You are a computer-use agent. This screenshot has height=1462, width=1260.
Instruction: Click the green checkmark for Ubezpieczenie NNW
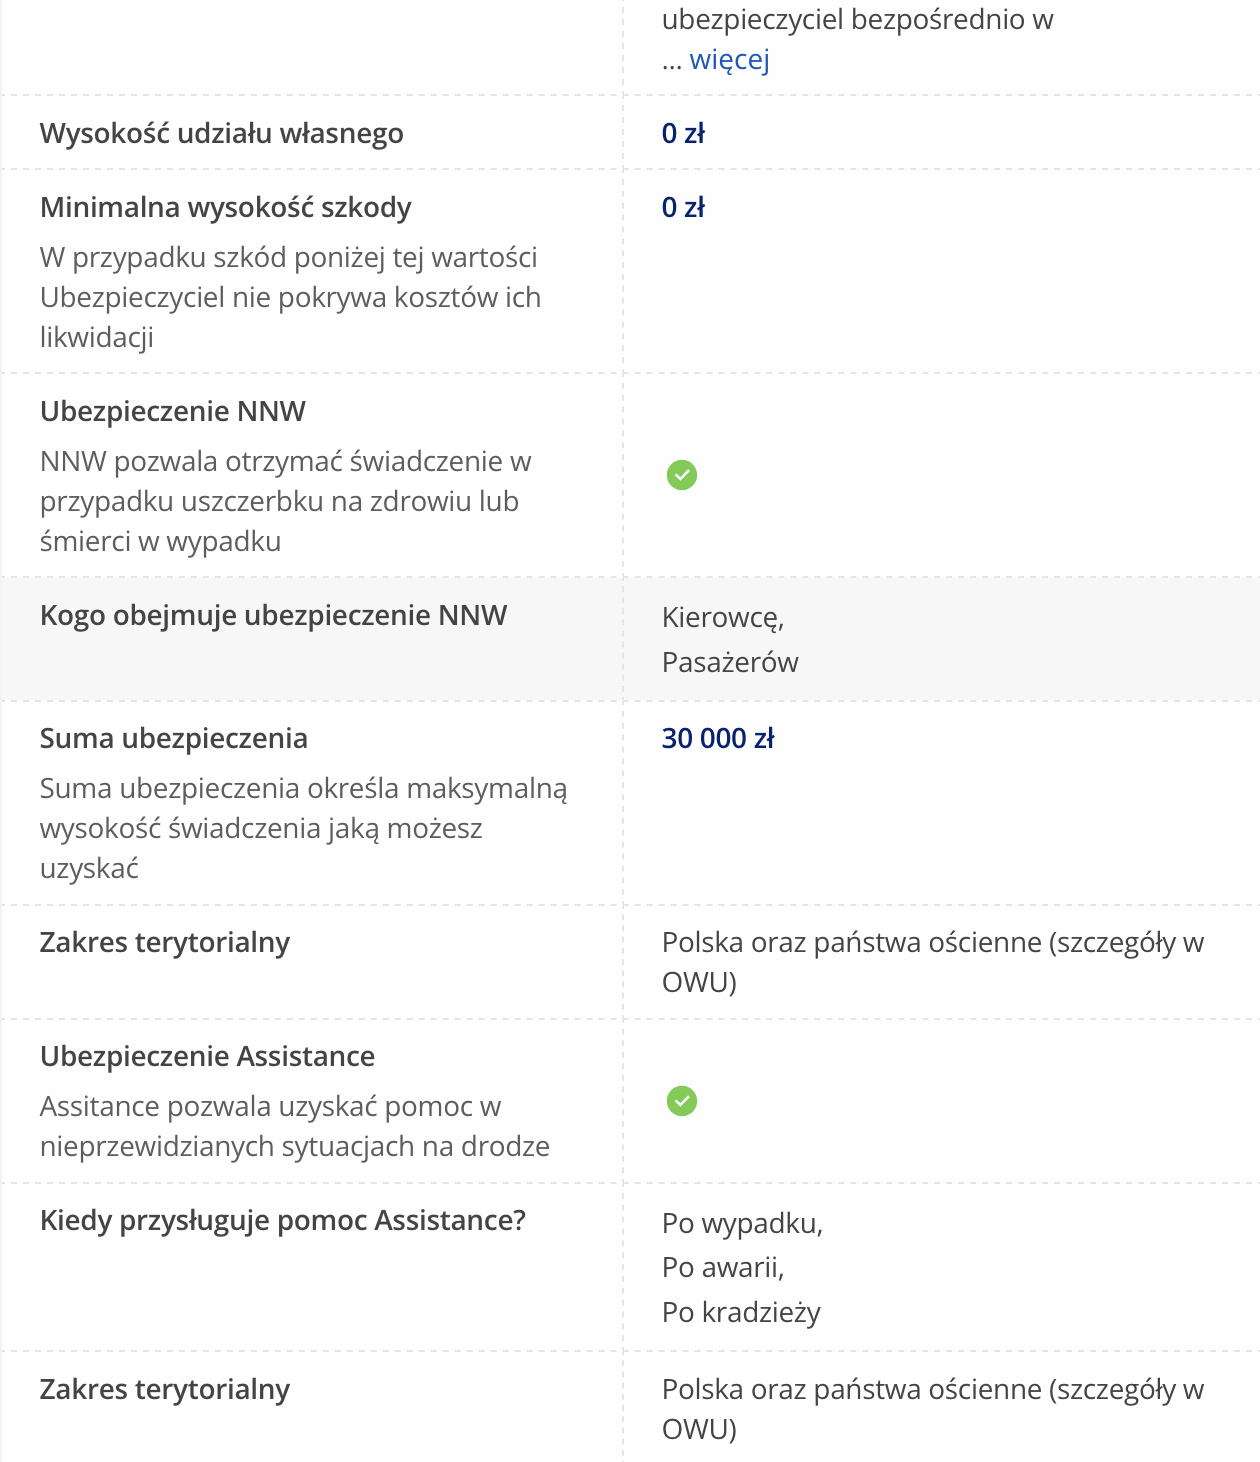[682, 475]
